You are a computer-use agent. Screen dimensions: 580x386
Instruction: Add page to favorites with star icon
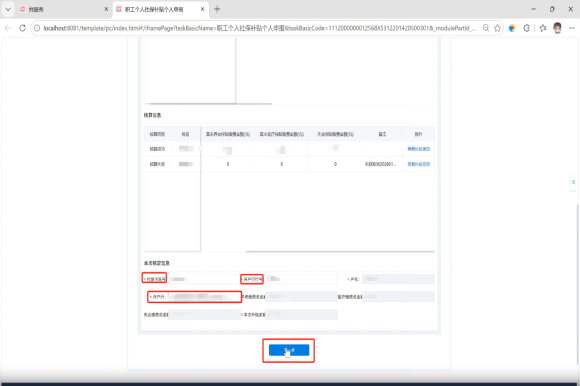[x=498, y=28]
